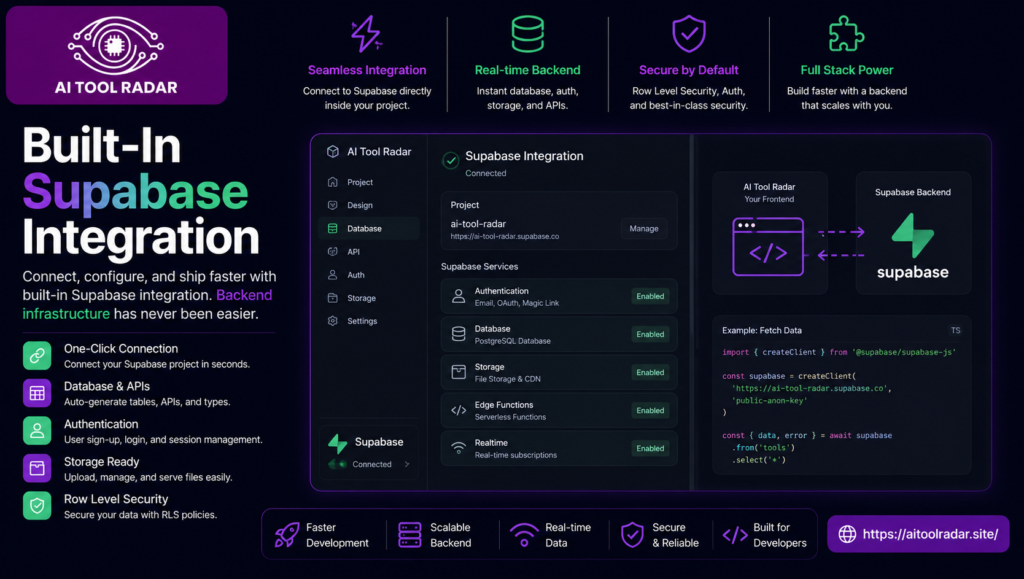
Task: Toggle the Realtime Enabled badge
Action: pos(650,448)
